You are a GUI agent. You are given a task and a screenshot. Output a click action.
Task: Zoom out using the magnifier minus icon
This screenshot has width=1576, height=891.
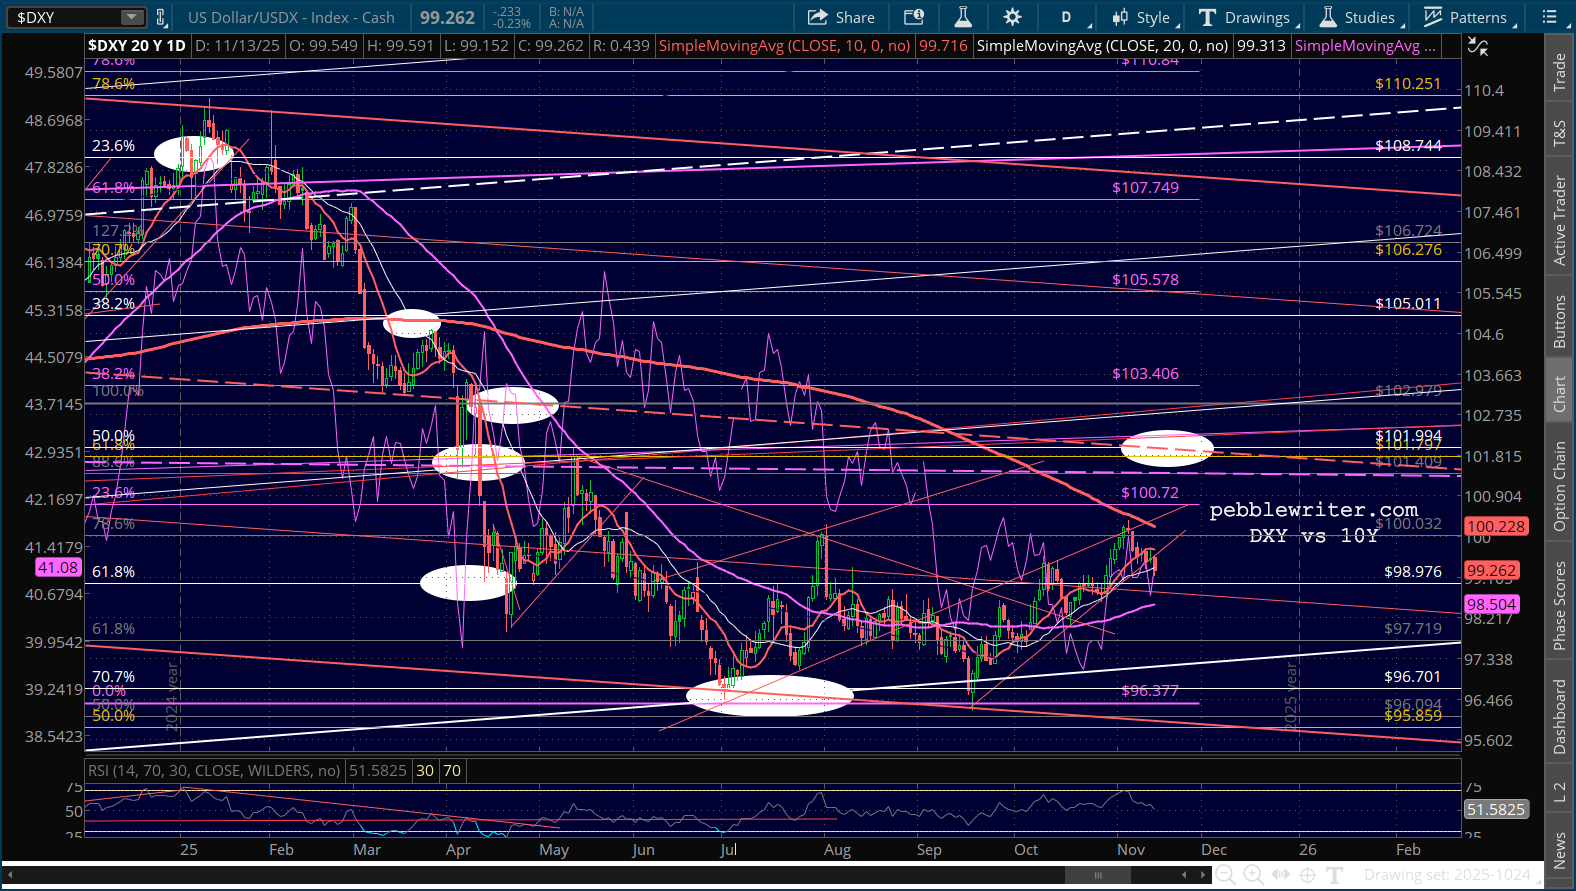click(1225, 875)
